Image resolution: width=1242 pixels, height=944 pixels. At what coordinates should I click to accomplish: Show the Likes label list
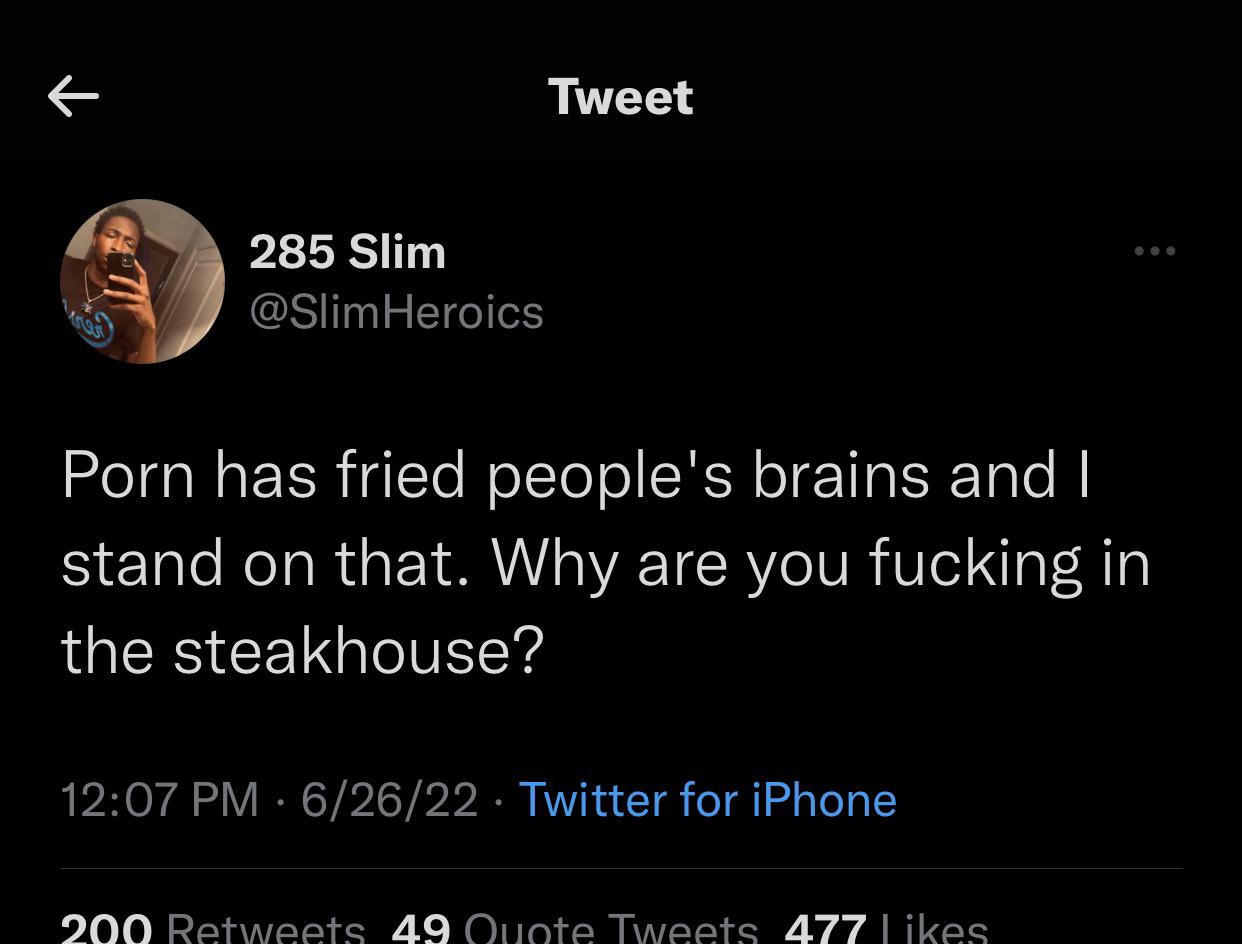(x=933, y=930)
